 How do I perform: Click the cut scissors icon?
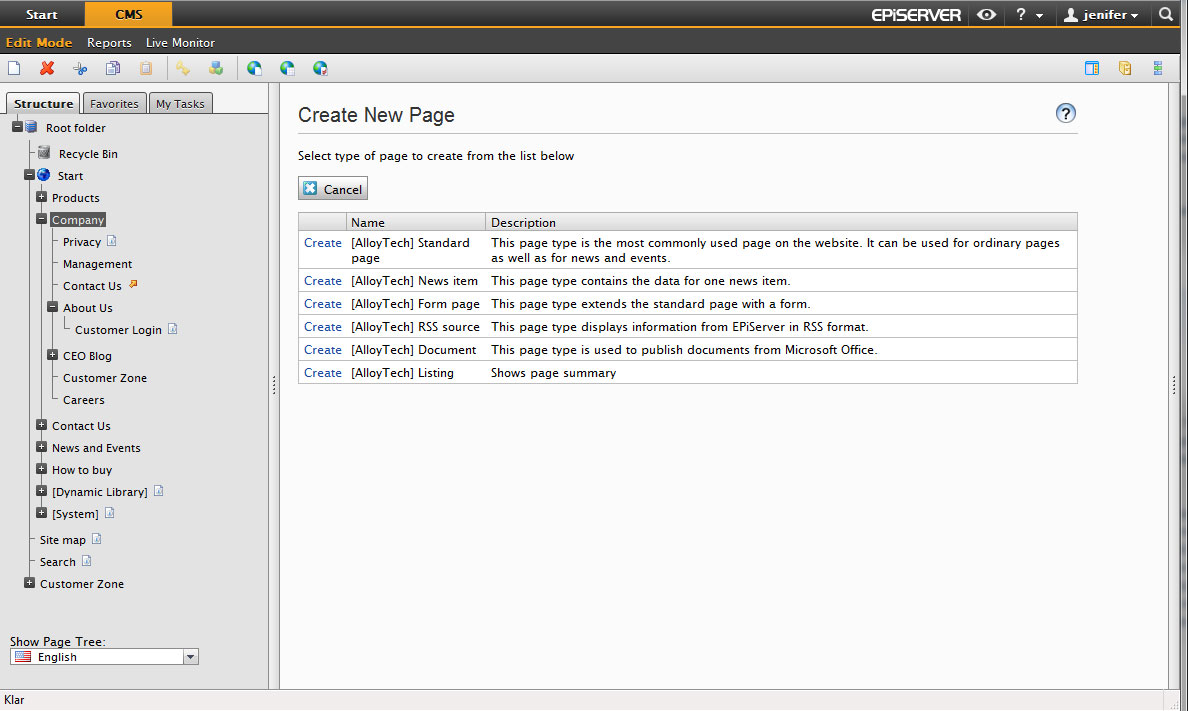[x=80, y=69]
